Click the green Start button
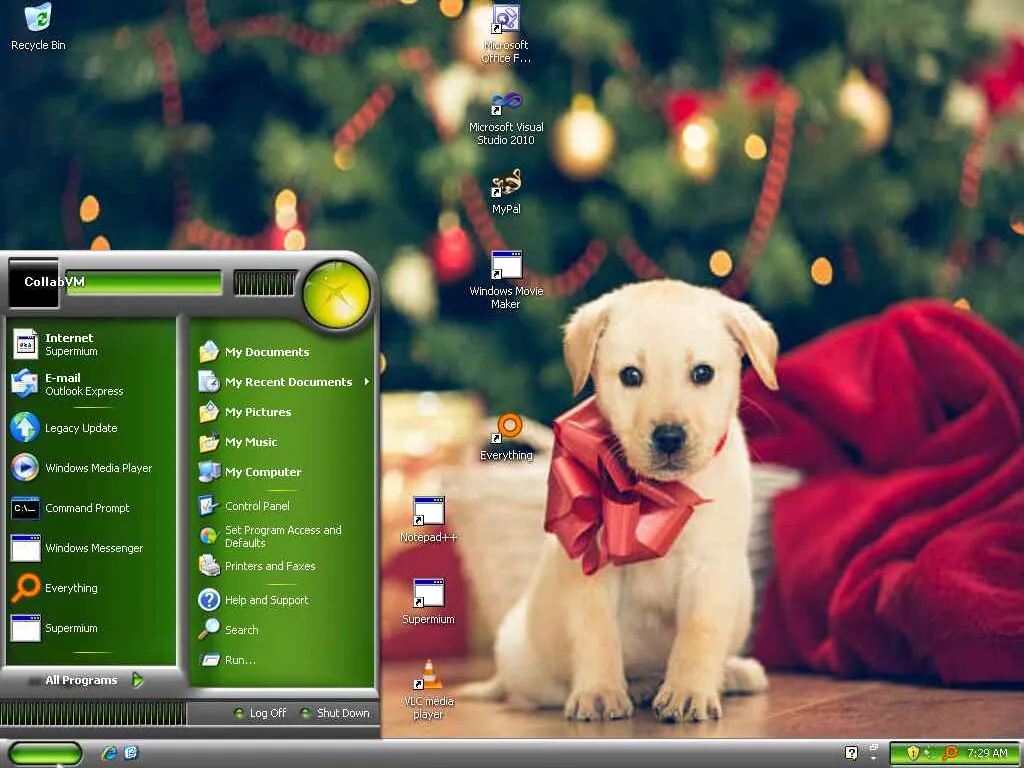This screenshot has height=768, width=1024. [44, 754]
